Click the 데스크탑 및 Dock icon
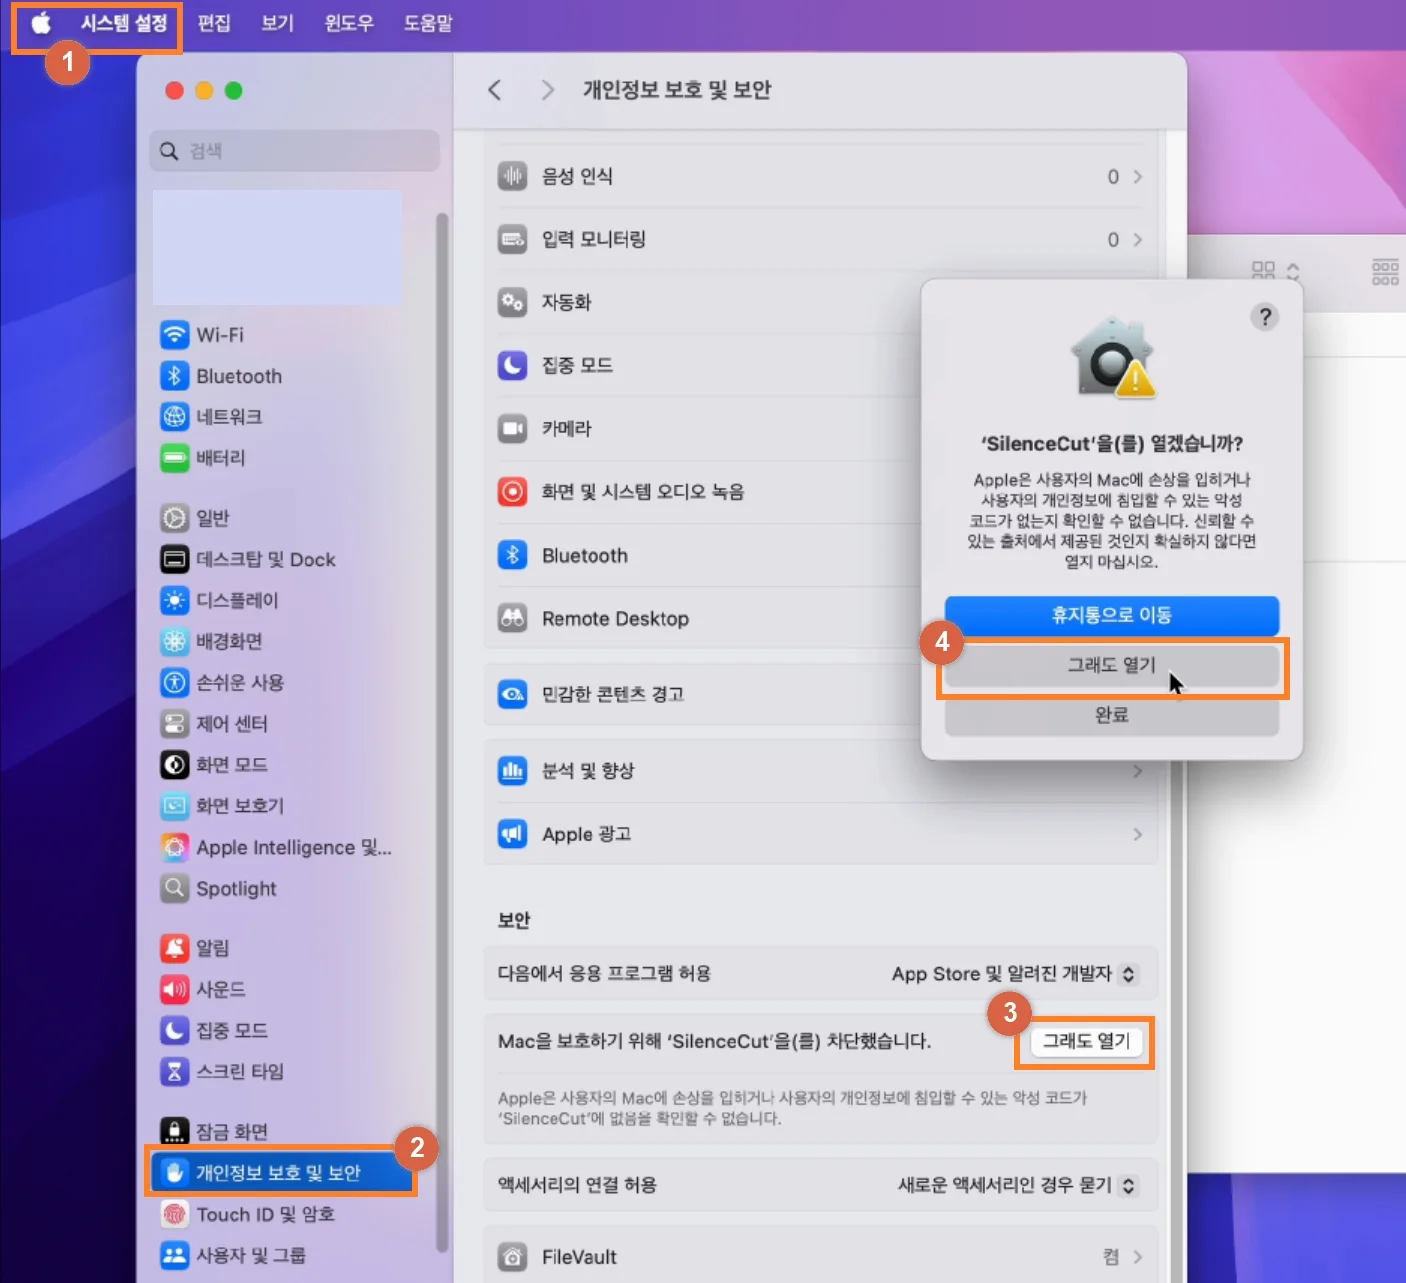Image resolution: width=1406 pixels, height=1283 pixels. (x=175, y=559)
